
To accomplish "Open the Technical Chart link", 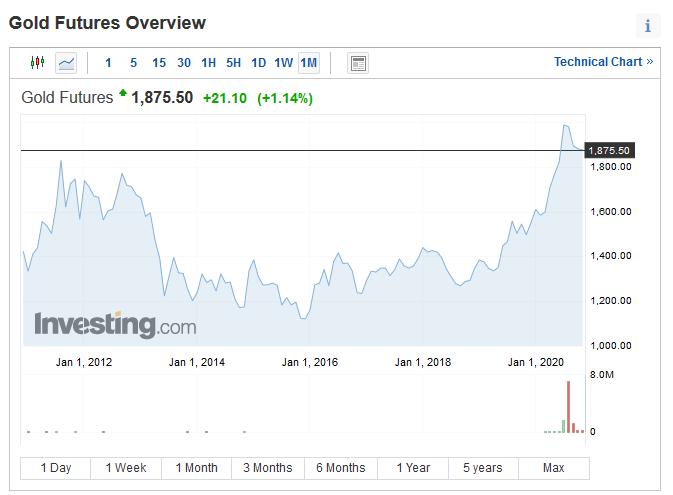I will click(x=603, y=62).
